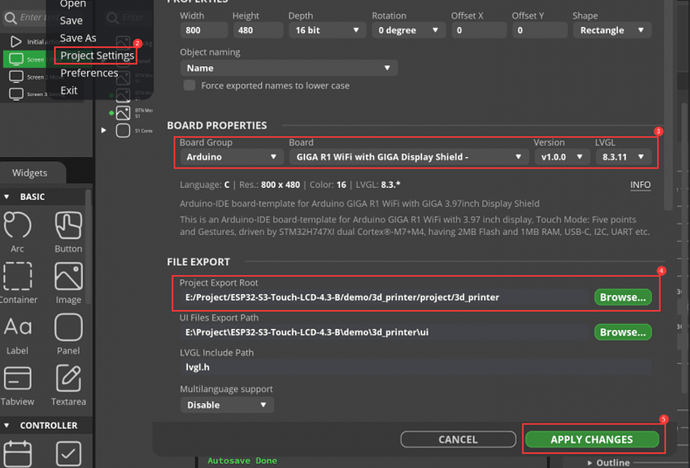Click the S1 Container hierarchy icon
Screen dimensions: 690x468
[x=123, y=131]
